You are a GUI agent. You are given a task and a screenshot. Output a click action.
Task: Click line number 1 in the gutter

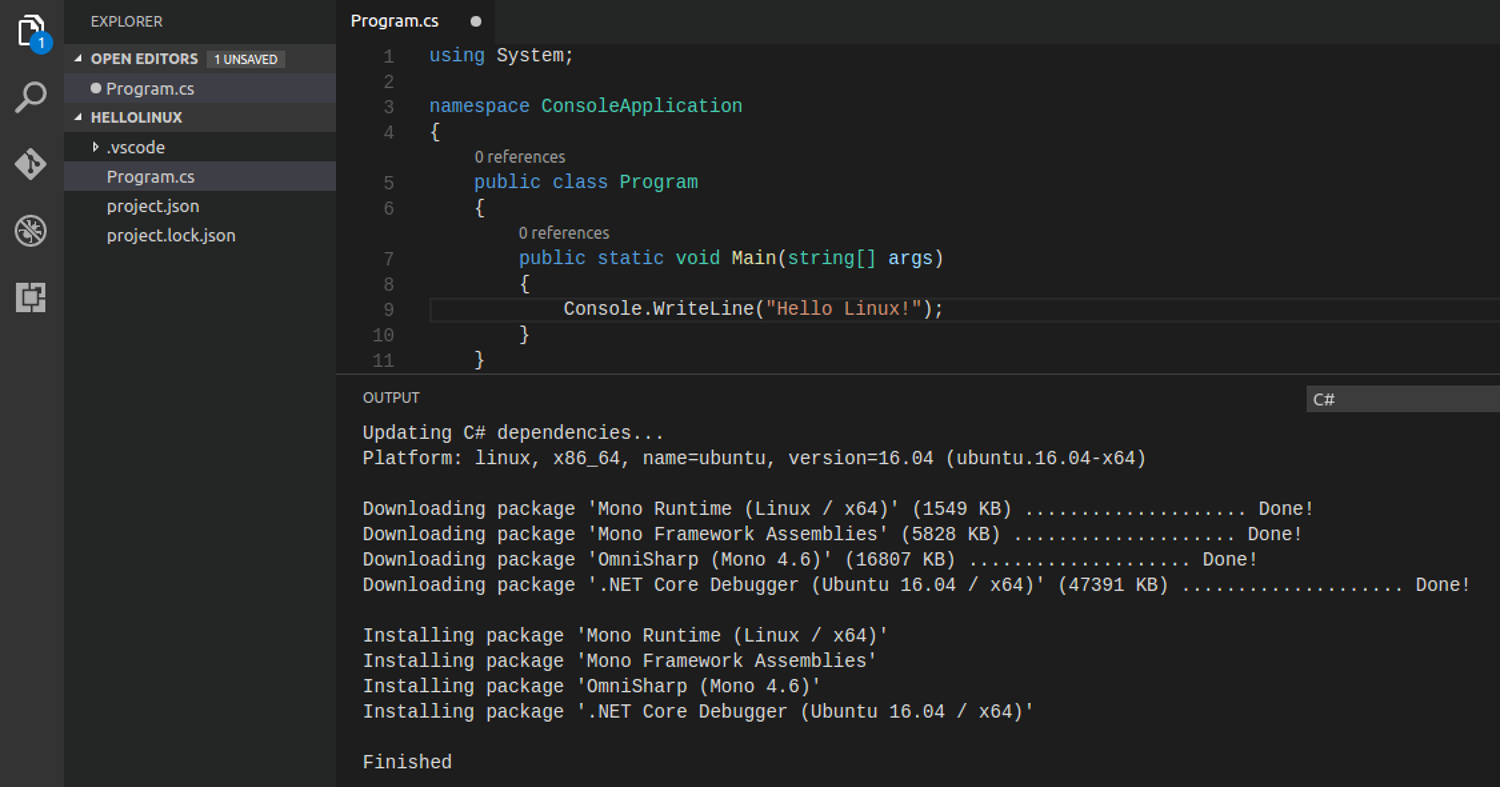pyautogui.click(x=388, y=57)
